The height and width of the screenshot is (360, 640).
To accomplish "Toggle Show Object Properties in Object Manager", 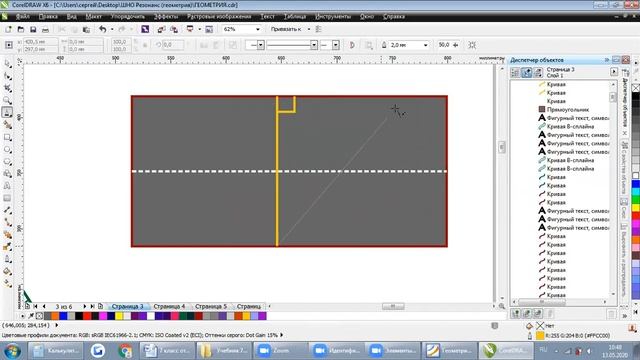I will pyautogui.click(x=515, y=73).
